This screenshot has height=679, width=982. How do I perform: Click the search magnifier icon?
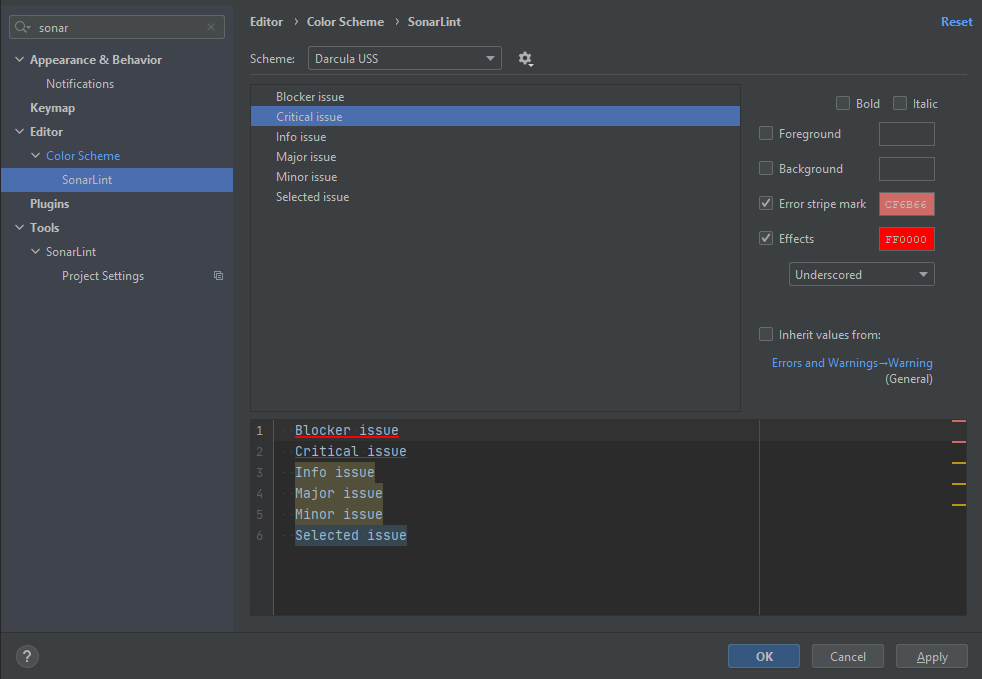point(23,28)
